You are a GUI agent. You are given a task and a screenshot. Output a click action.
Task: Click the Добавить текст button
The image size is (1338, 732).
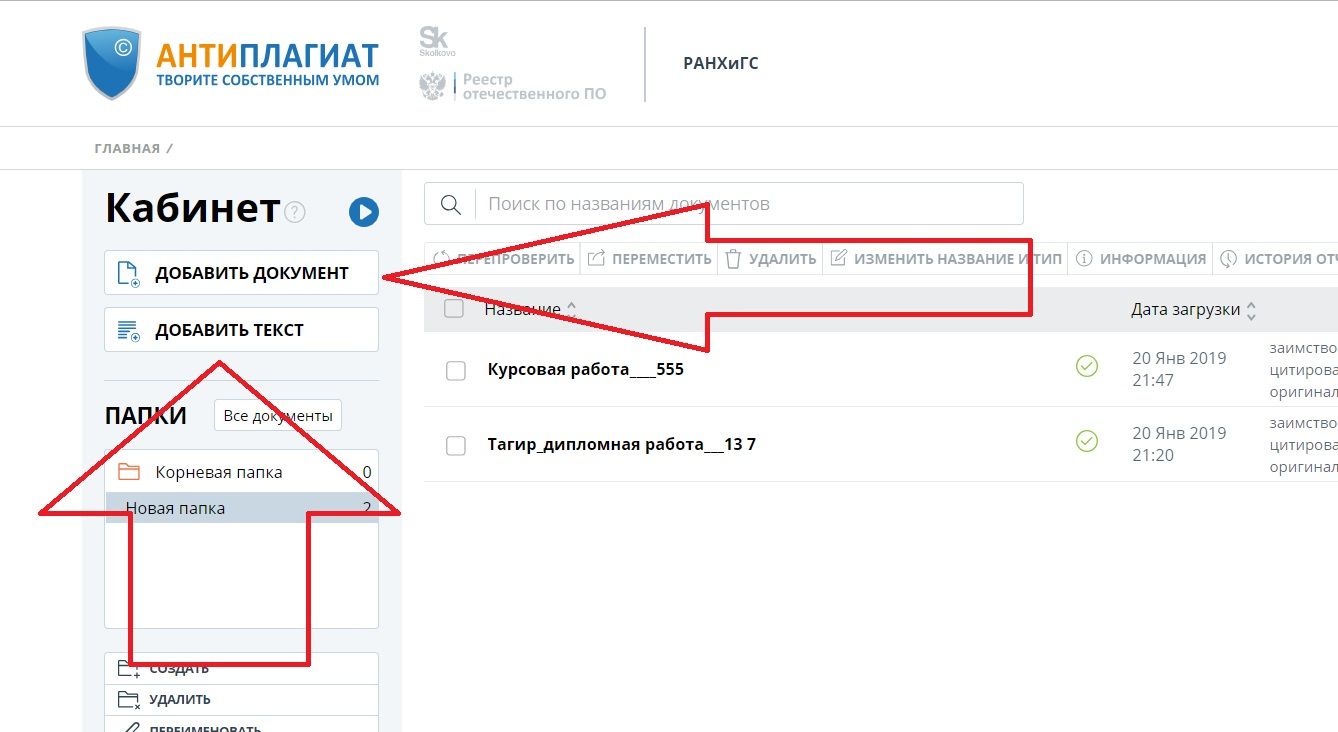[241, 330]
